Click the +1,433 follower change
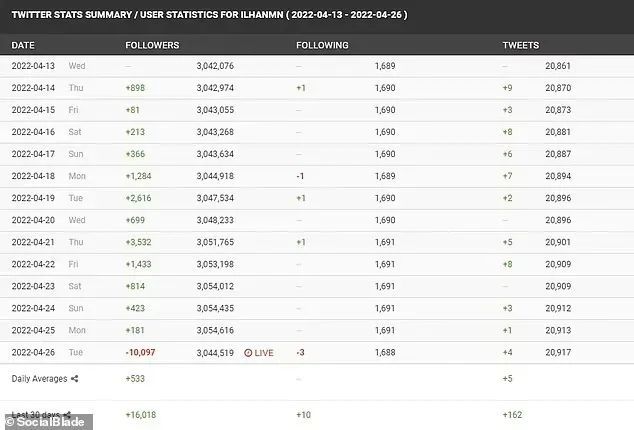Image resolution: width=634 pixels, height=430 pixels. pos(138,264)
